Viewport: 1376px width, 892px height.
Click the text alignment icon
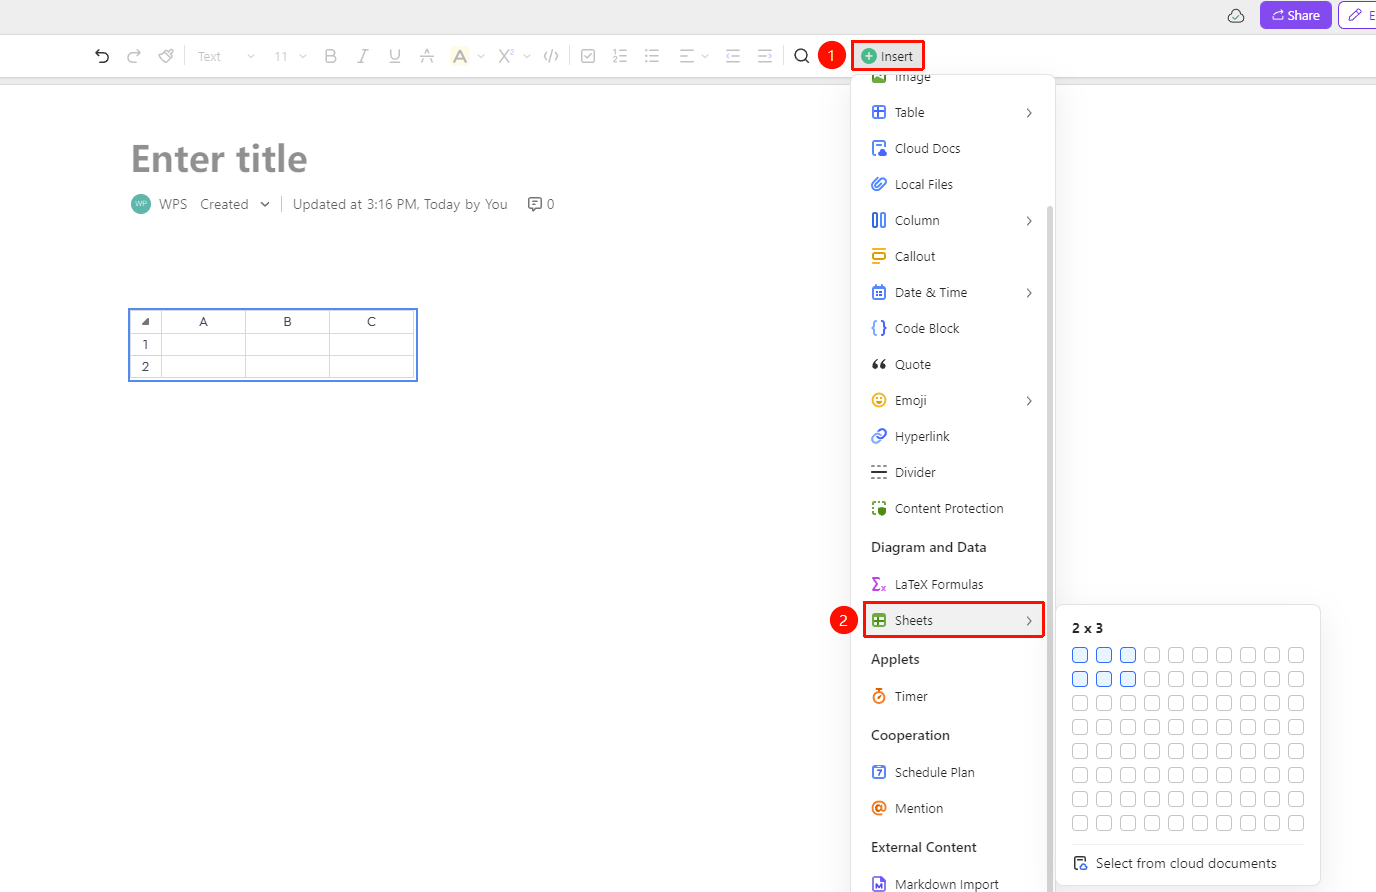[x=687, y=56]
